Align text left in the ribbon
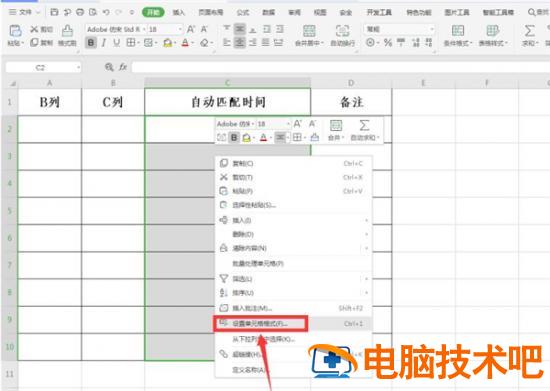The height and width of the screenshot is (391, 550). pyautogui.click(x=227, y=43)
